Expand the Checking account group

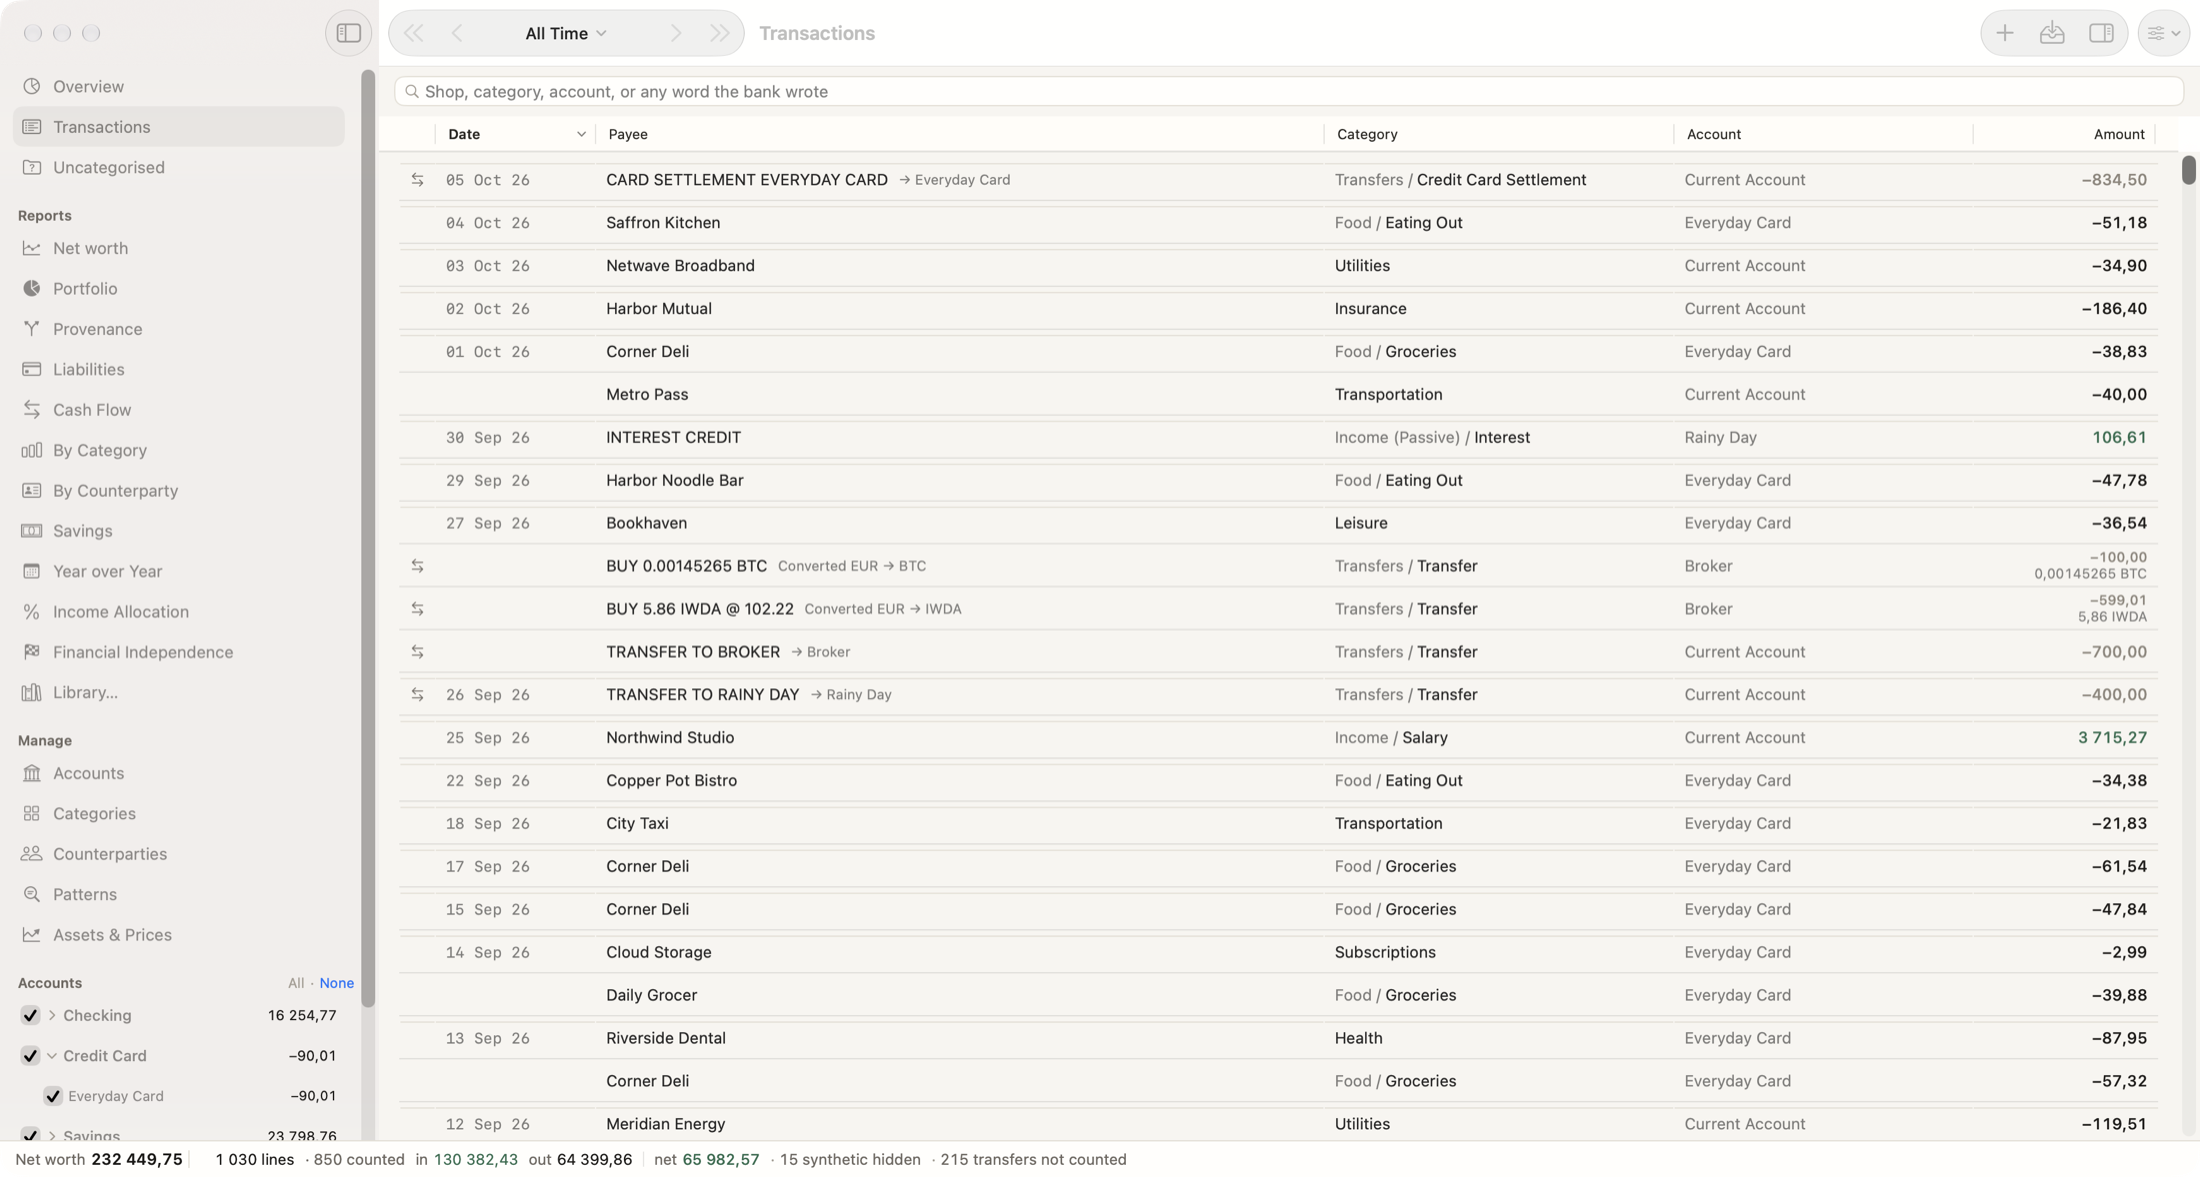coord(52,1016)
